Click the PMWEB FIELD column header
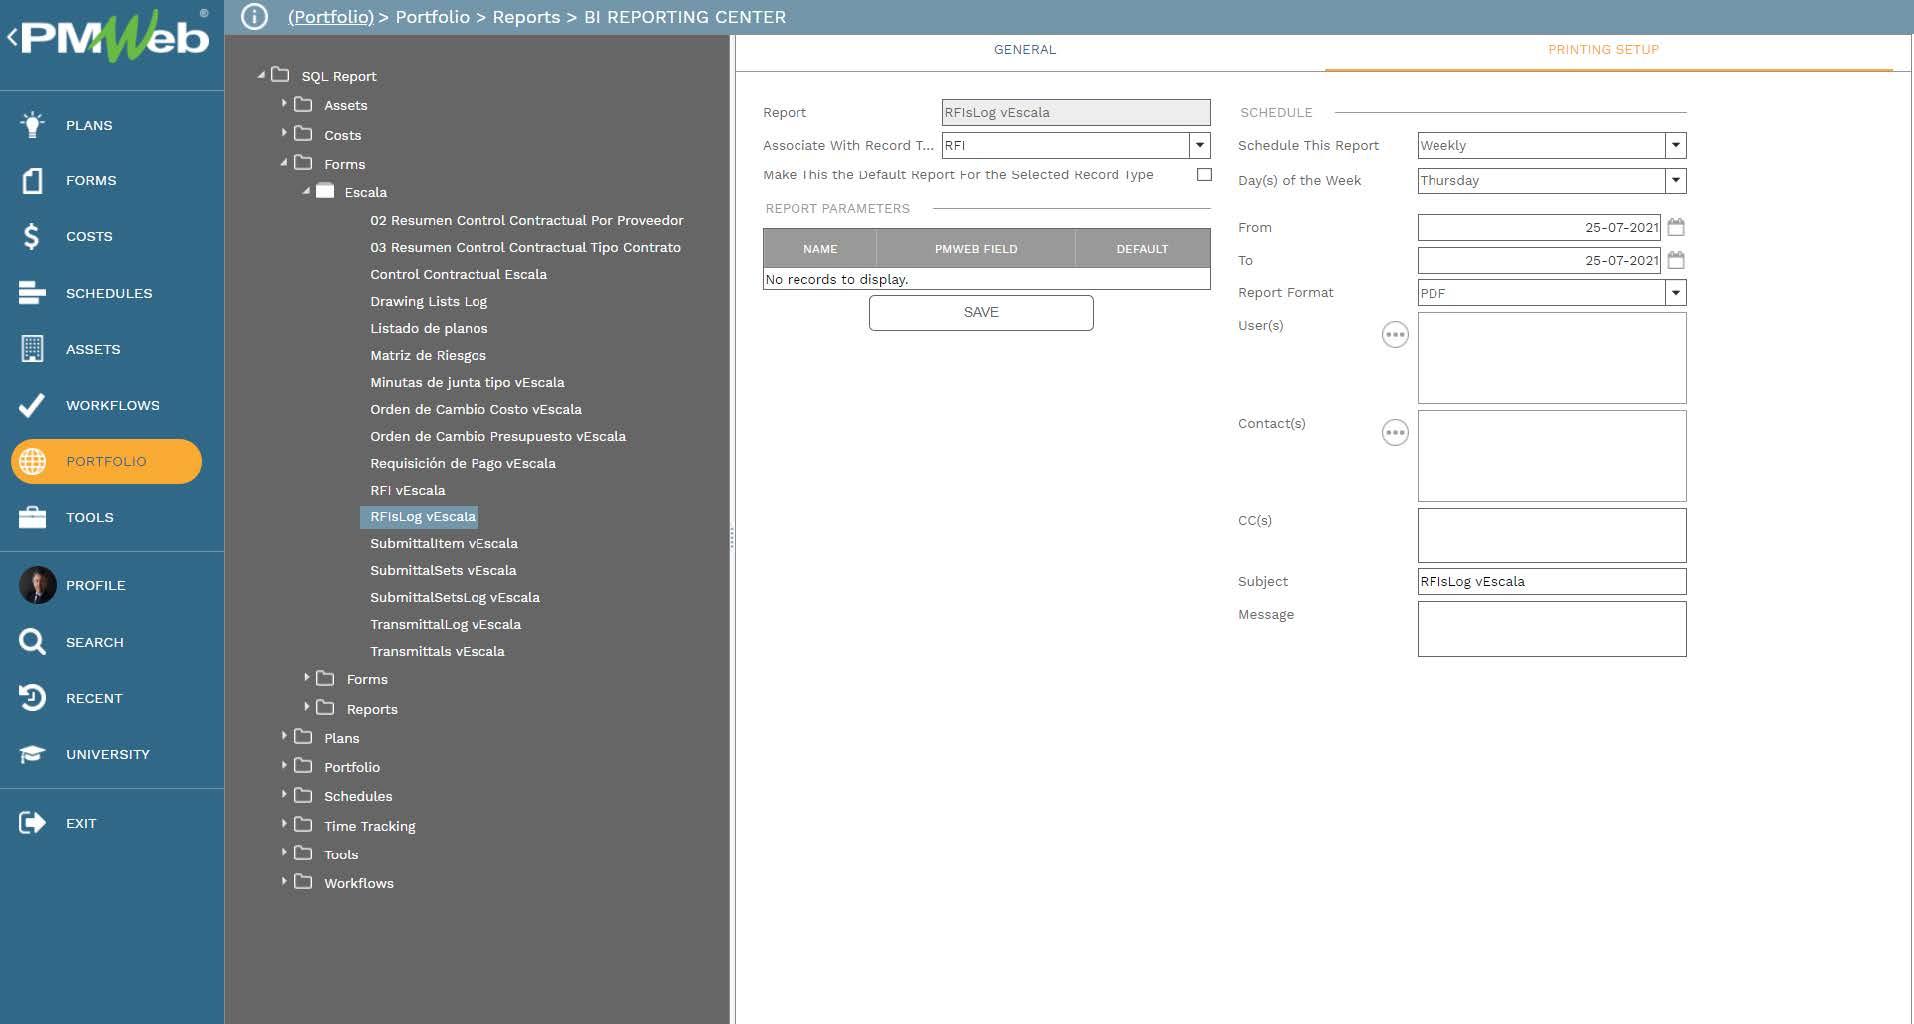This screenshot has width=1914, height=1024. pos(976,249)
